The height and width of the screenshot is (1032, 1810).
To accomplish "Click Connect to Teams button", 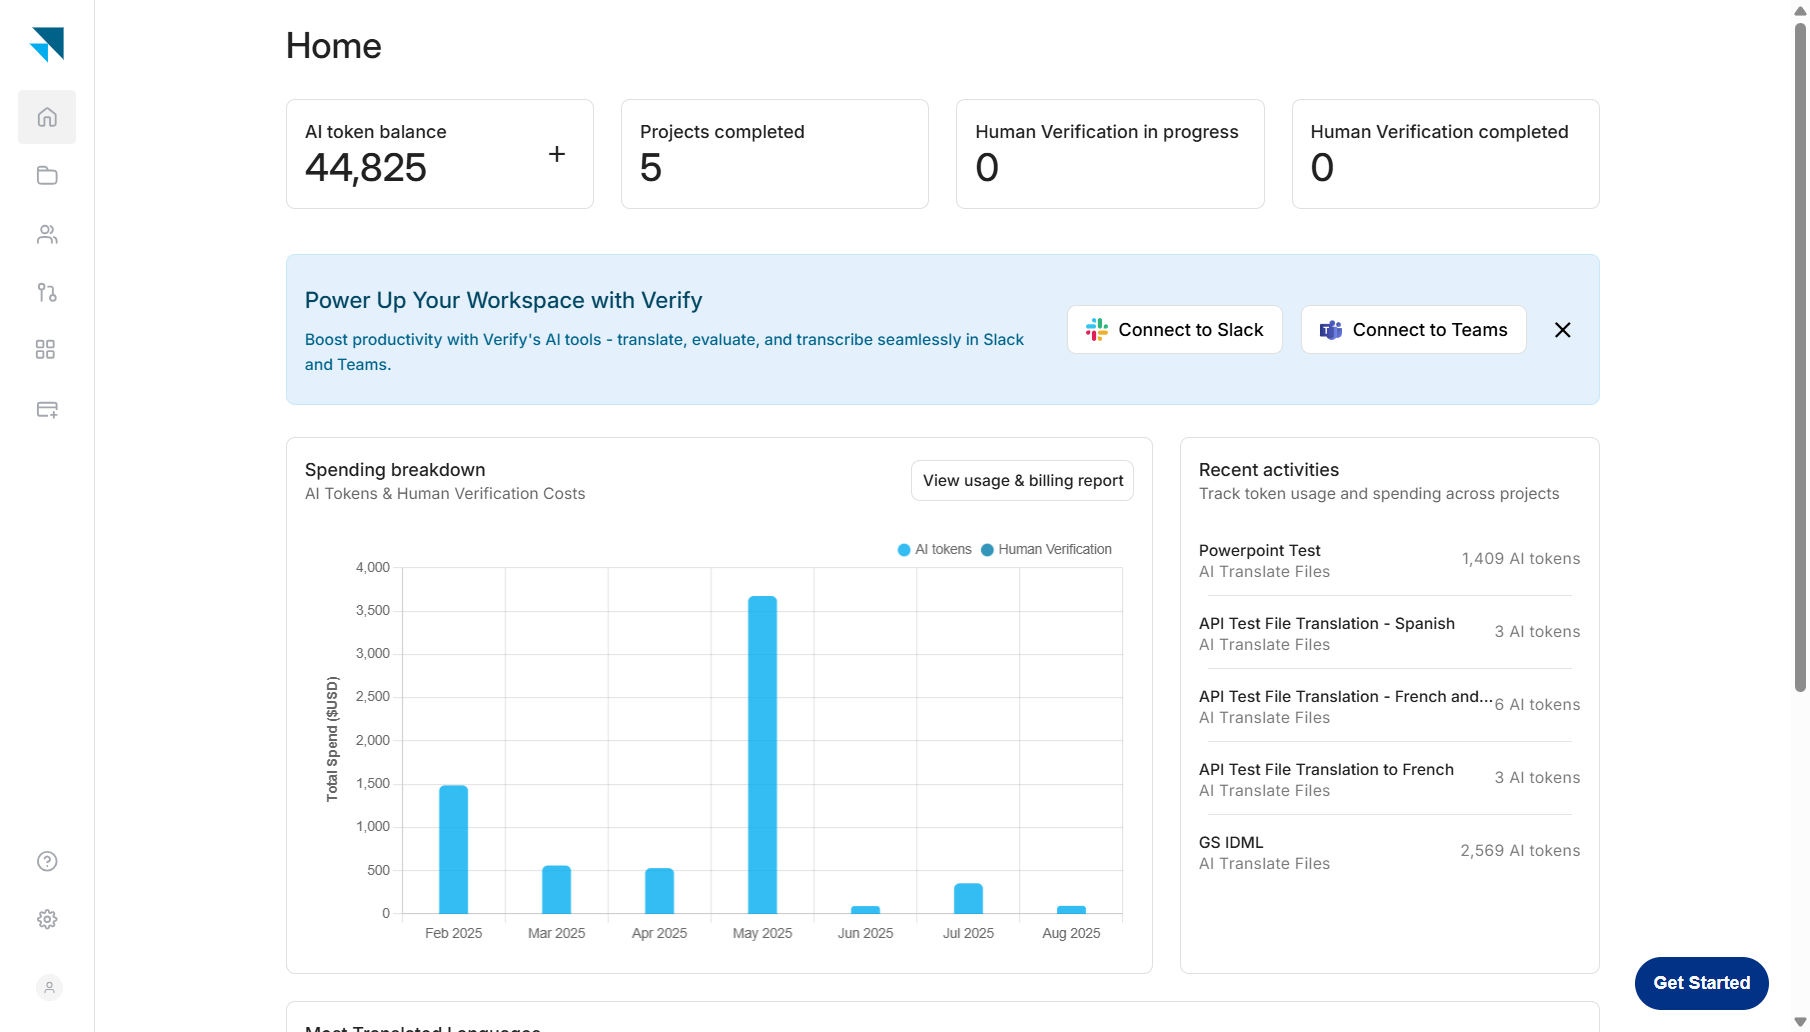I will 1413,330.
